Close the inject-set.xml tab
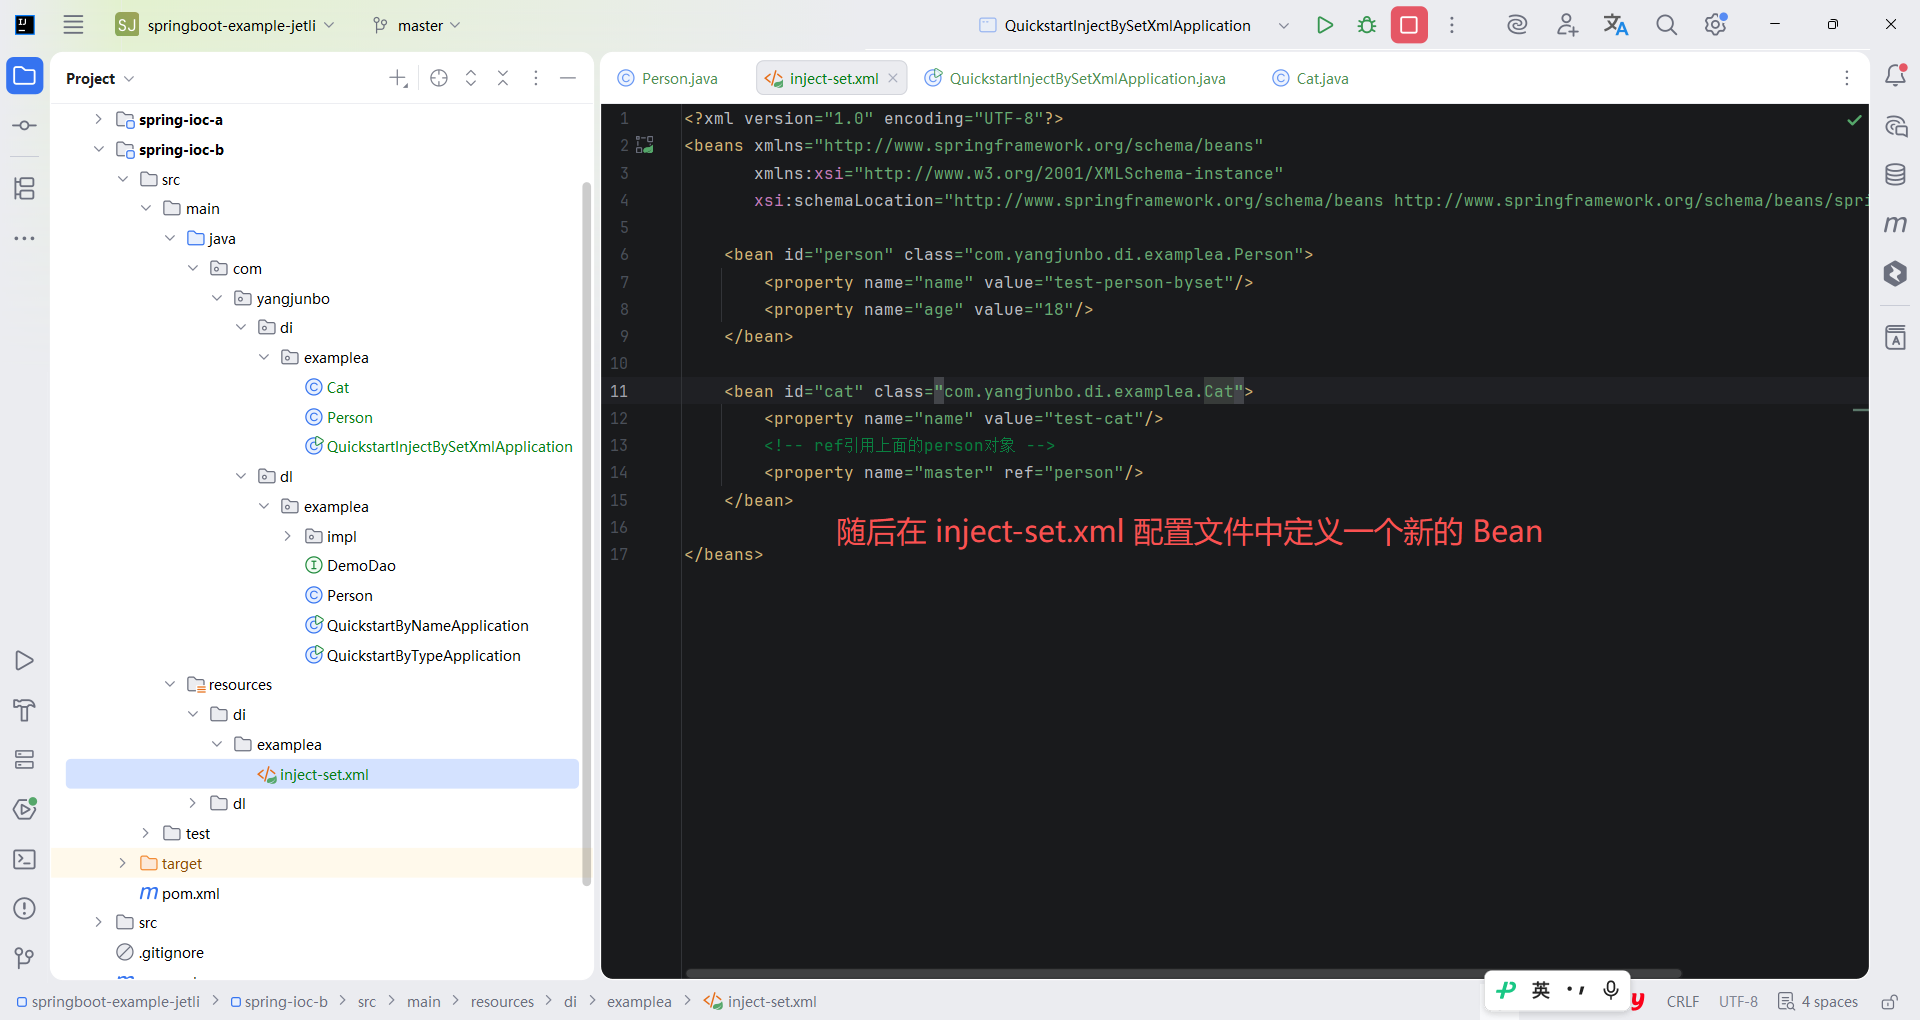 893,78
